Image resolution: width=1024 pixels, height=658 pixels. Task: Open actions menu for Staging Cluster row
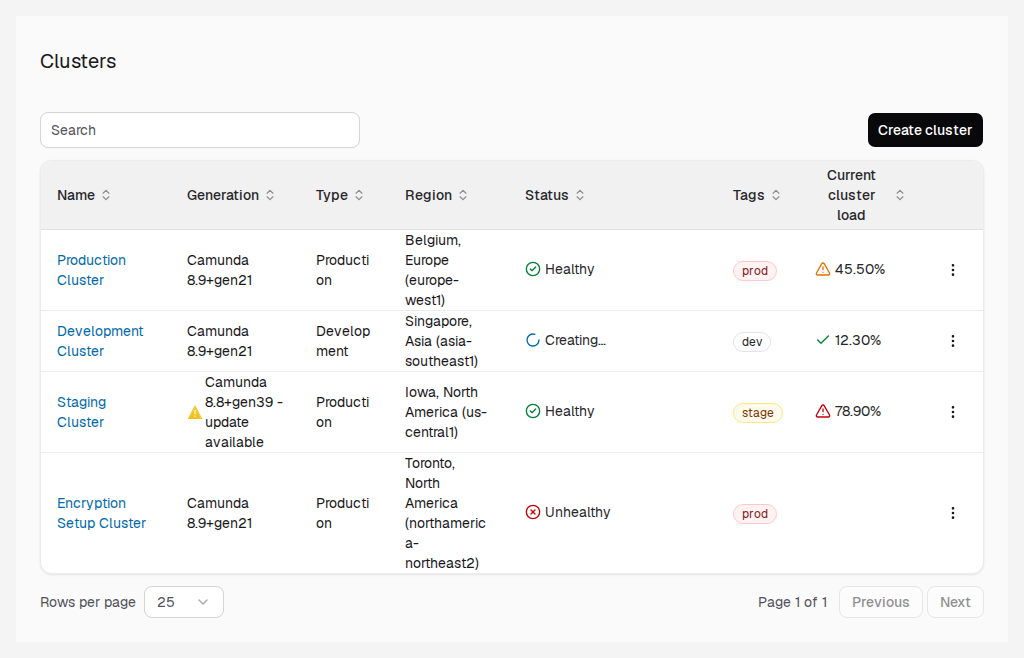click(953, 412)
